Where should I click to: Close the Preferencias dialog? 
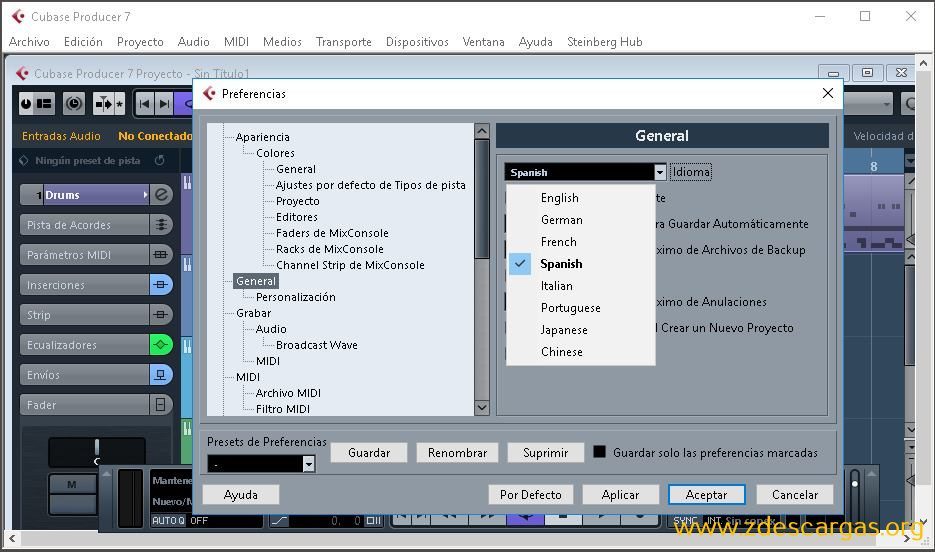click(828, 93)
